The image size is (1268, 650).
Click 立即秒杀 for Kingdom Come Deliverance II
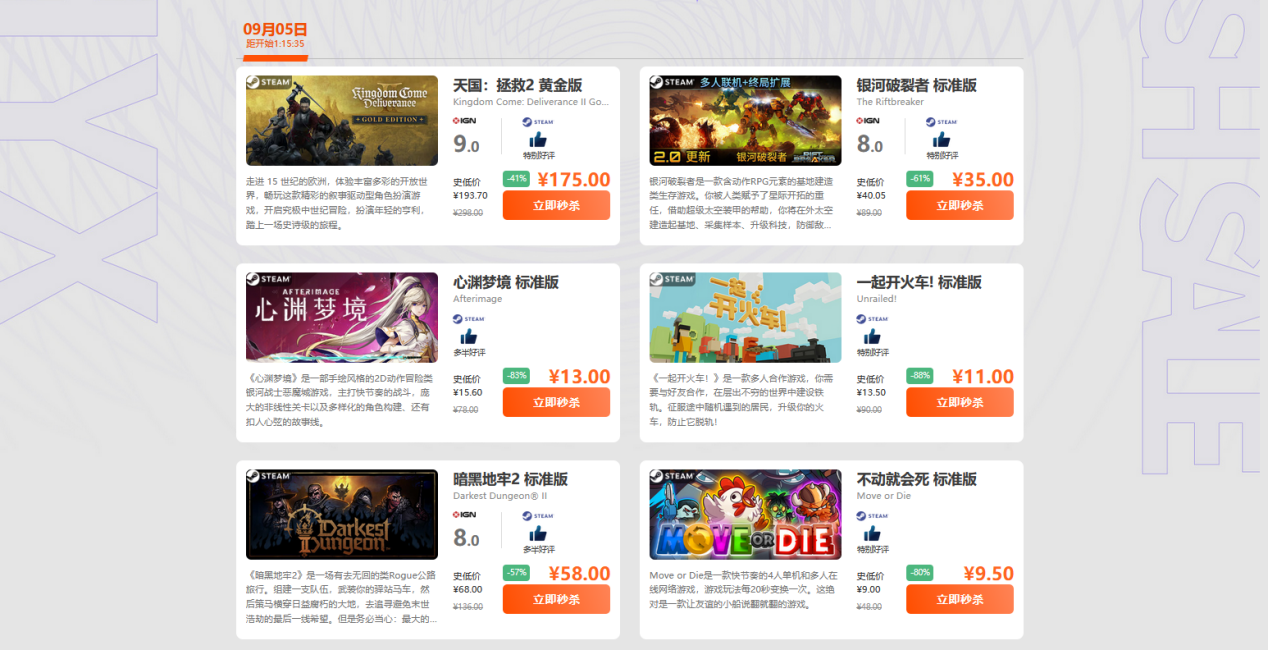[x=556, y=205]
